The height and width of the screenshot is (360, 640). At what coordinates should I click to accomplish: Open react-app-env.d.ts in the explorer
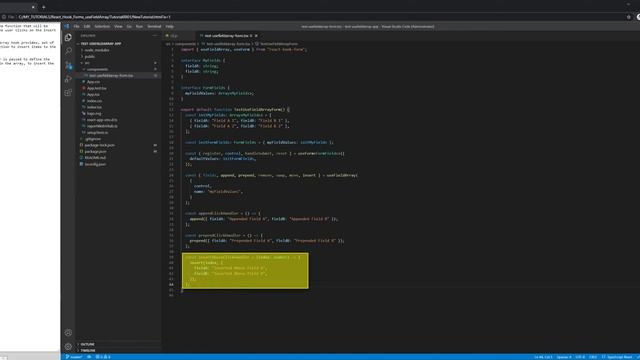click(x=102, y=120)
